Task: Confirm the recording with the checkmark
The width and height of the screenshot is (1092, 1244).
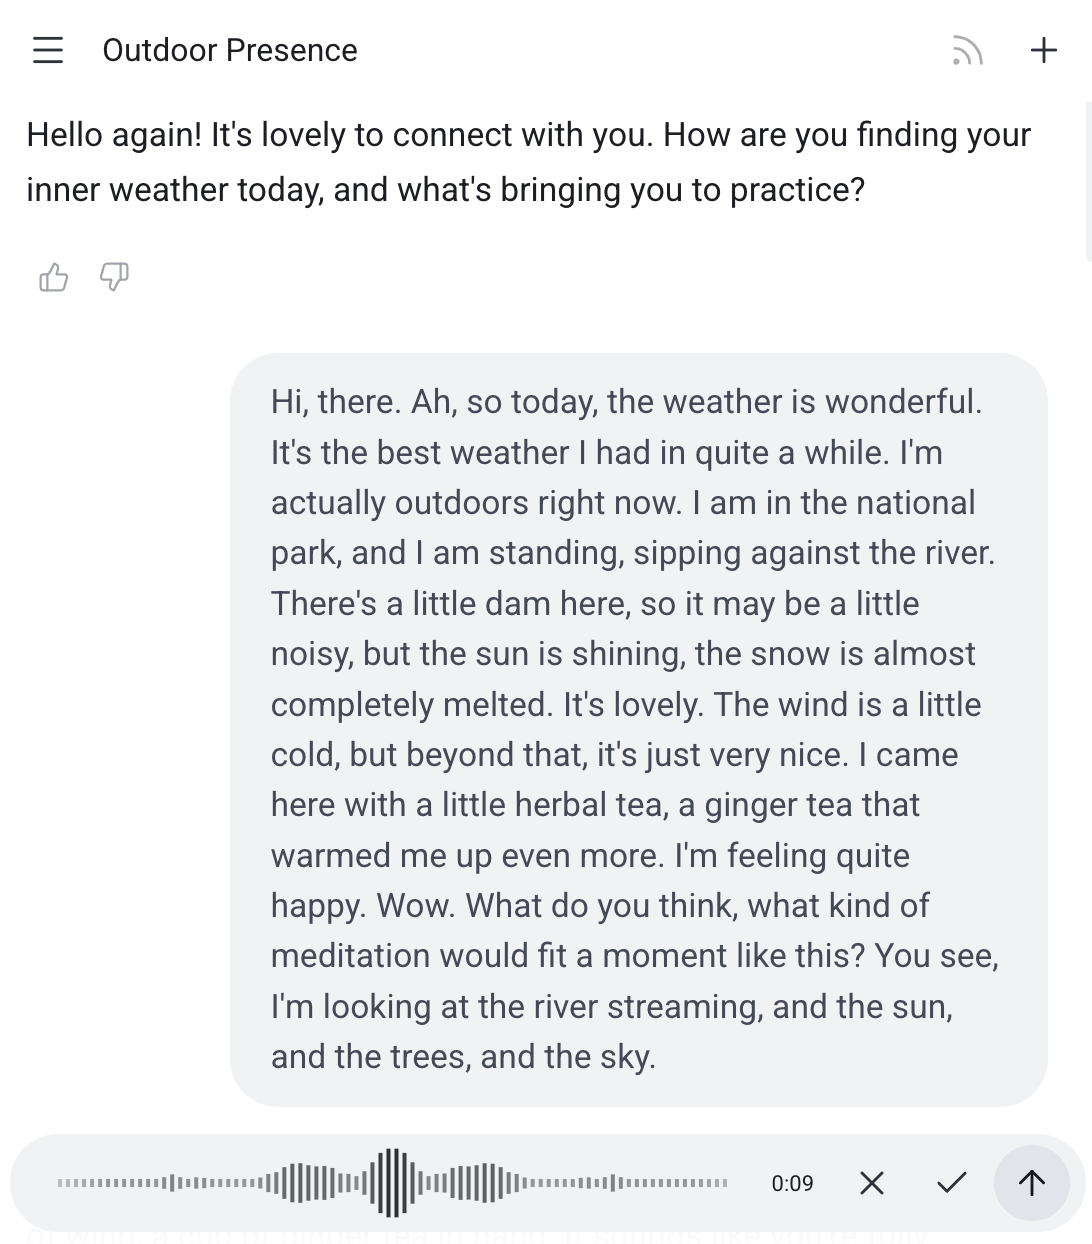Action: [x=952, y=1183]
